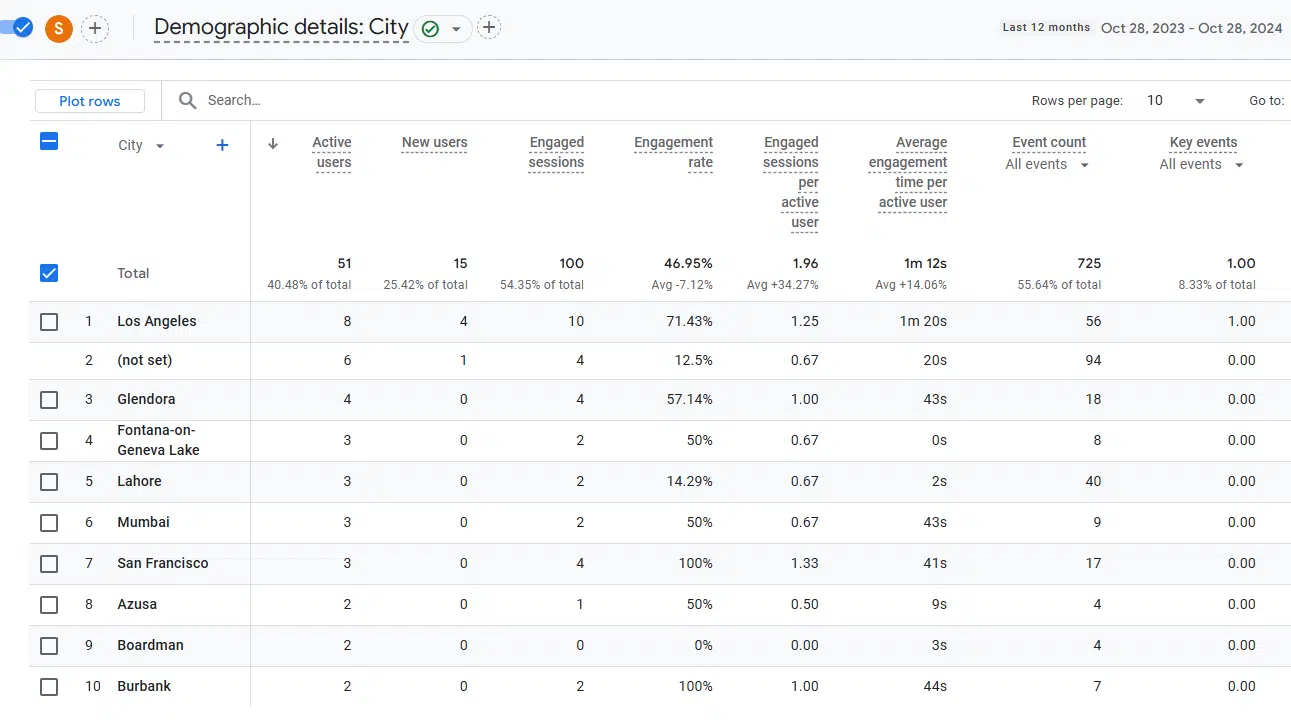Check the Los Angeles row checkbox
Viewport: 1291px width, 723px height.
[x=49, y=322]
